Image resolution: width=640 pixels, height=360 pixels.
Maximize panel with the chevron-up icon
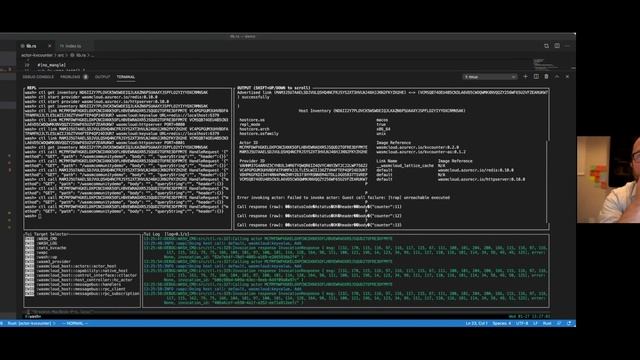pyautogui.click(x=557, y=77)
